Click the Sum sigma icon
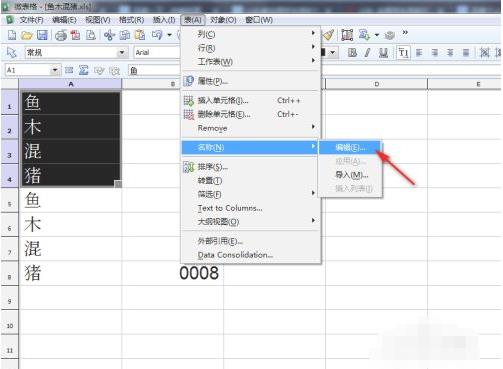Image resolution: width=503 pixels, height=369 pixels. [83, 70]
